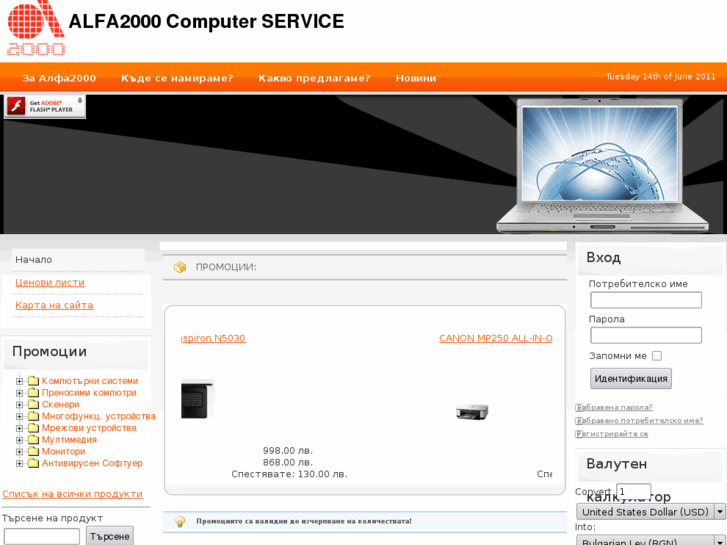Open Компютърни системи category

pyautogui.click(x=90, y=381)
